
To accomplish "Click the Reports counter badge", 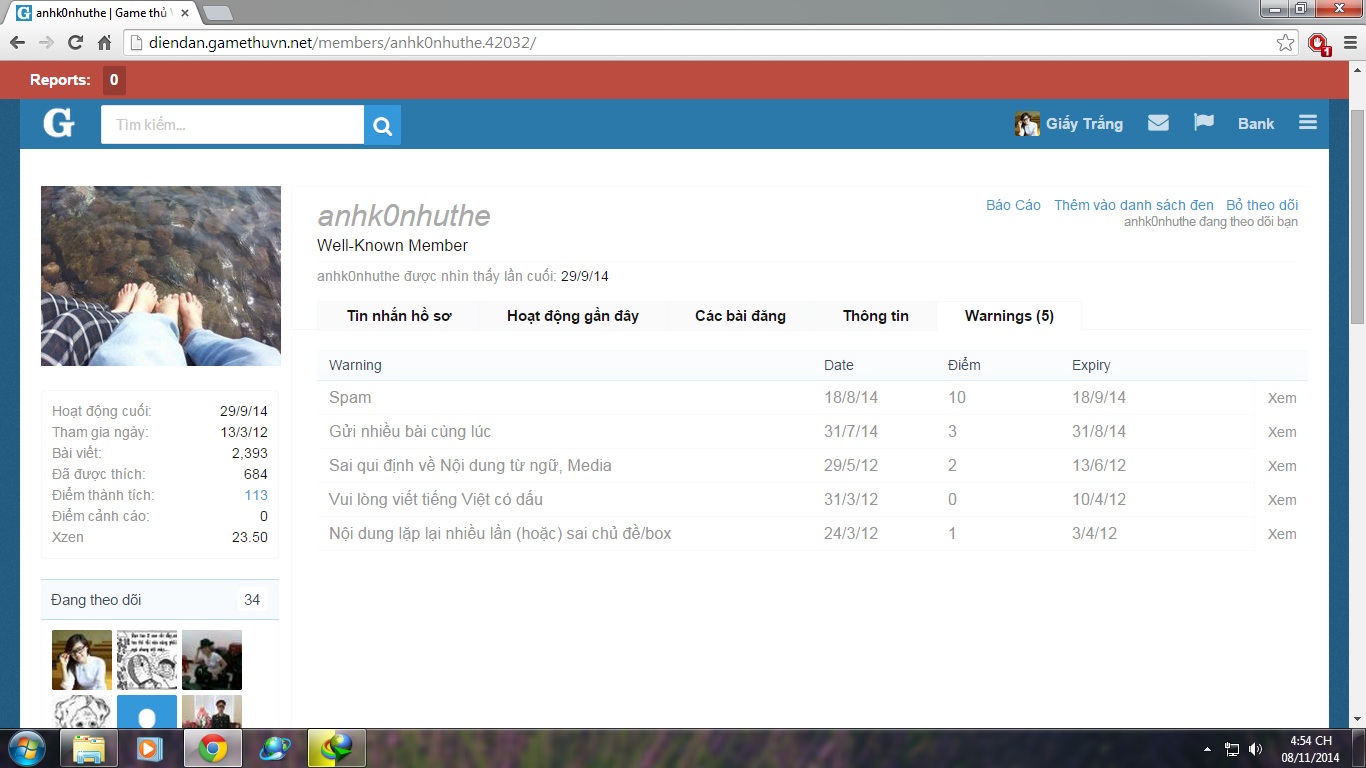I will coord(114,80).
